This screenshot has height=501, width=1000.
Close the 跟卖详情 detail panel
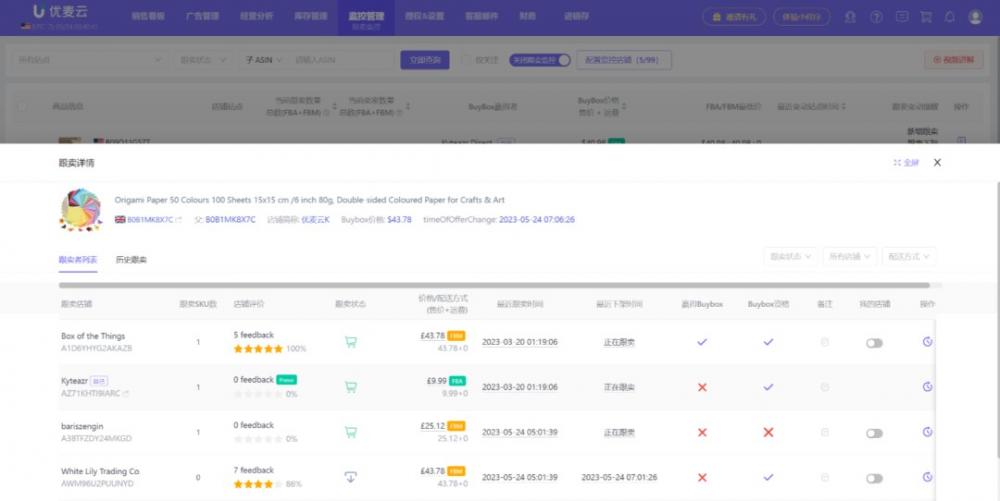[937, 163]
